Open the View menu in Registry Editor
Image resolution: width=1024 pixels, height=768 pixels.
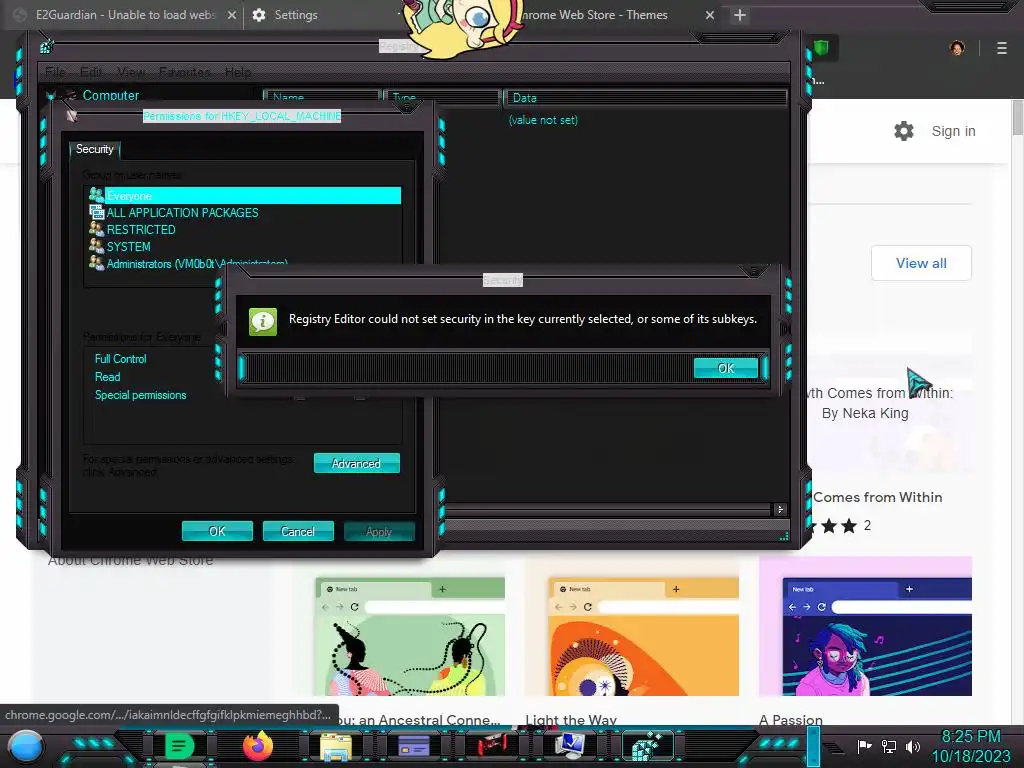pos(131,72)
